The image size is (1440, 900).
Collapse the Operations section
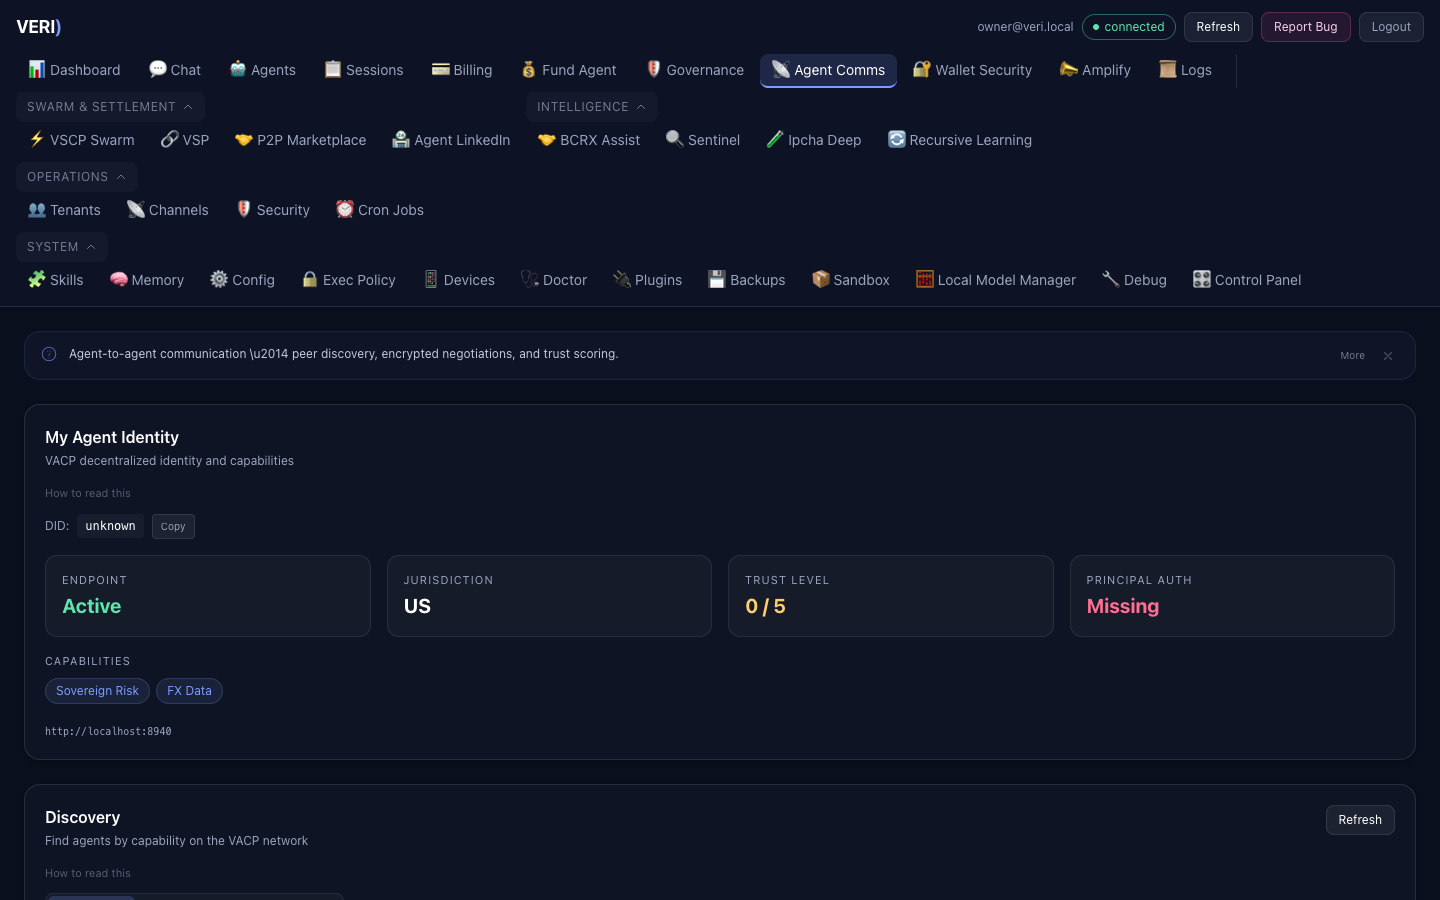coord(76,177)
